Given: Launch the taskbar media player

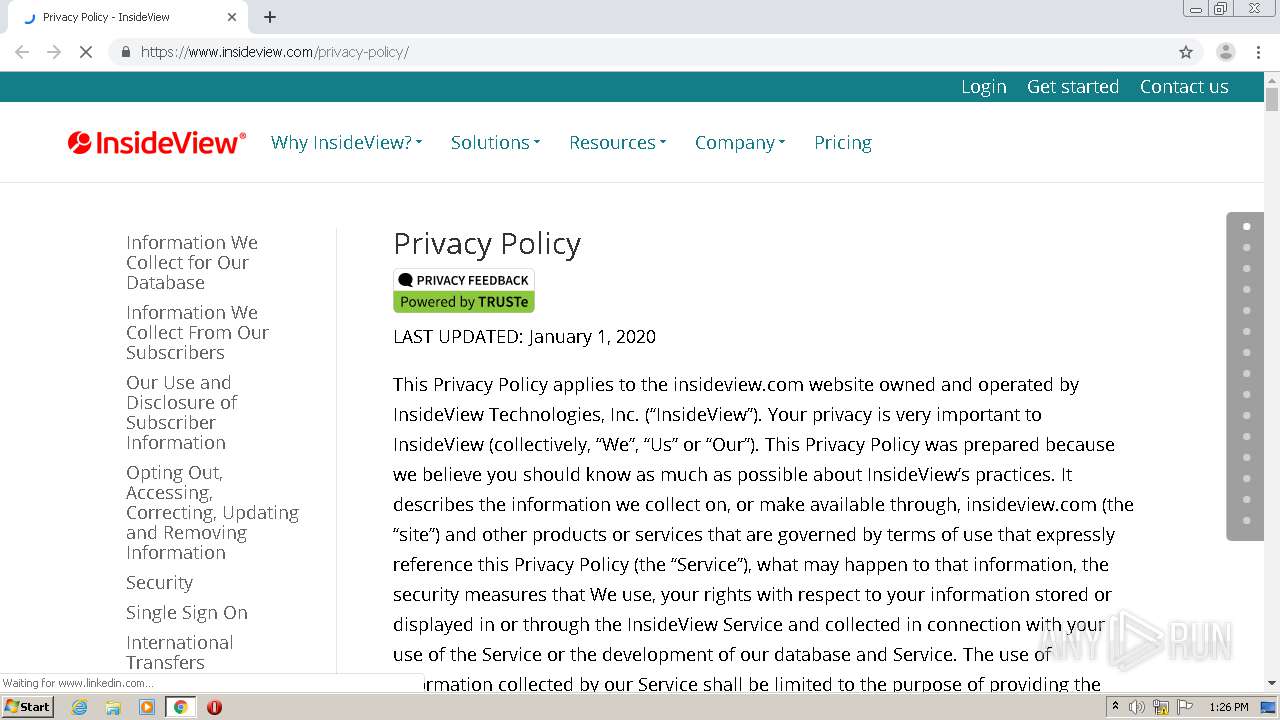Looking at the screenshot, I should pos(147,707).
